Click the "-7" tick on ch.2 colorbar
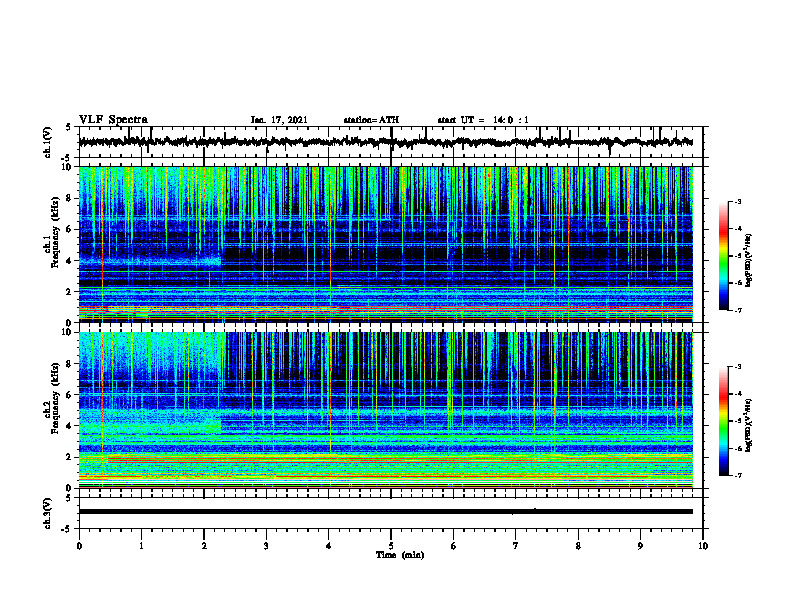Image resolution: width=792 pixels, height=612 pixels. click(738, 475)
